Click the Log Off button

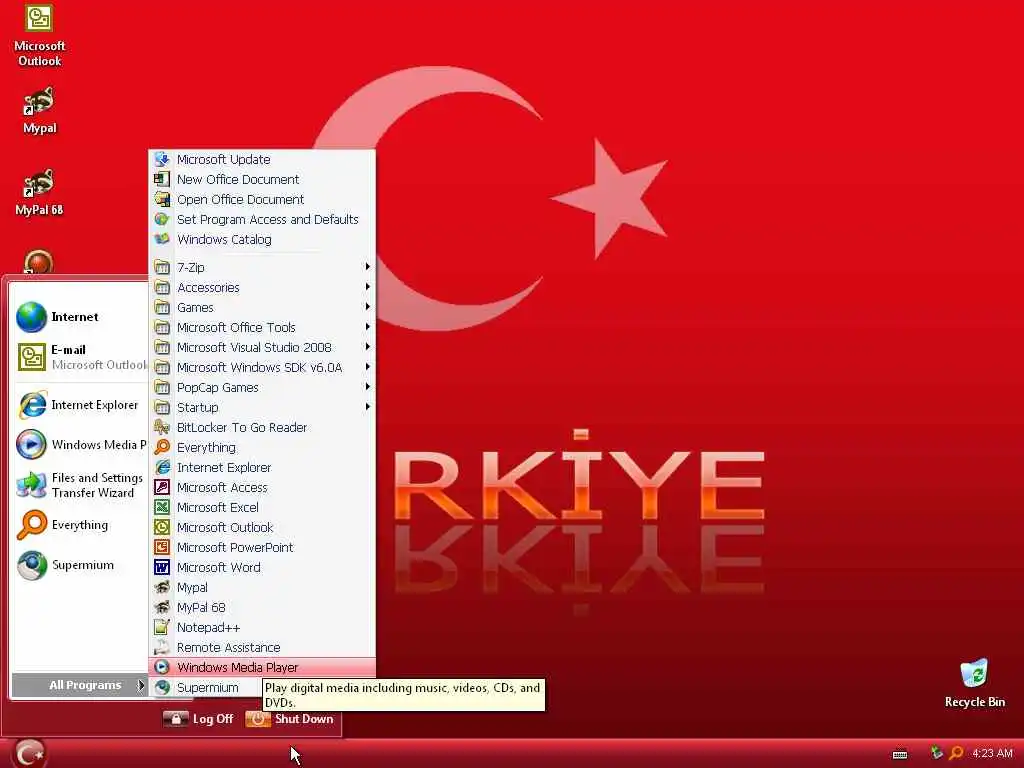(x=199, y=719)
